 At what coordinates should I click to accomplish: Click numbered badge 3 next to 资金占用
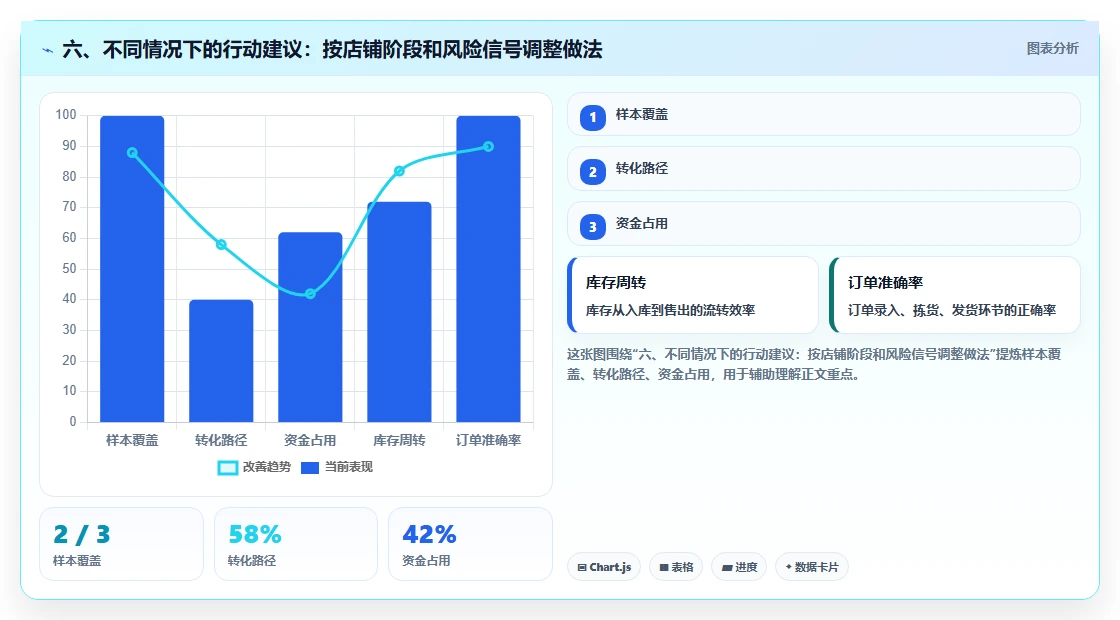point(593,226)
